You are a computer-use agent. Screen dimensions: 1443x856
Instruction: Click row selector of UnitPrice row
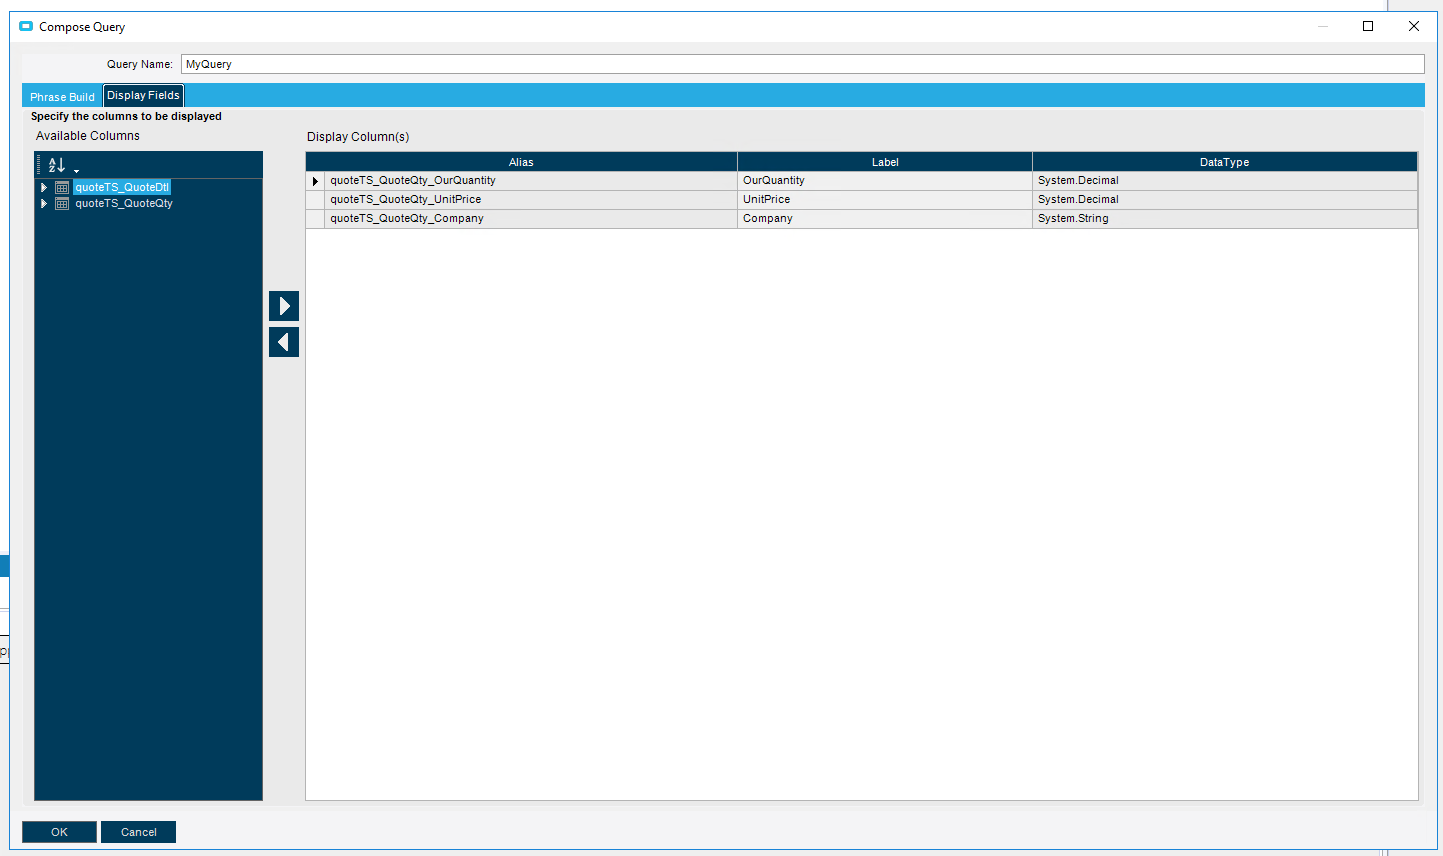click(315, 200)
